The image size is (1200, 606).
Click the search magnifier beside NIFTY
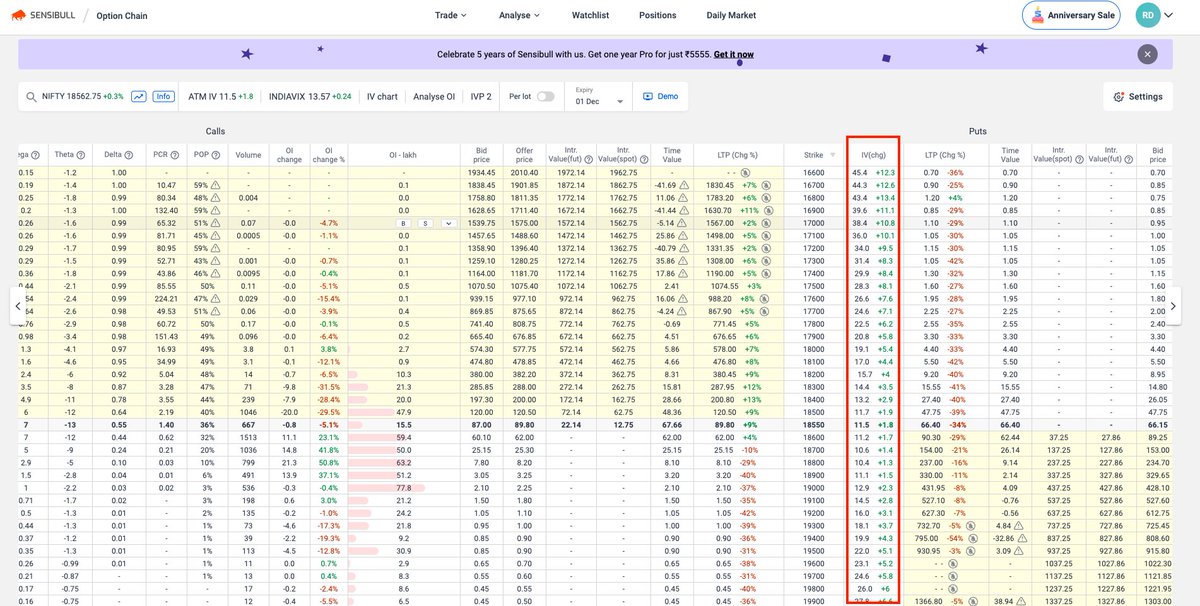point(31,97)
